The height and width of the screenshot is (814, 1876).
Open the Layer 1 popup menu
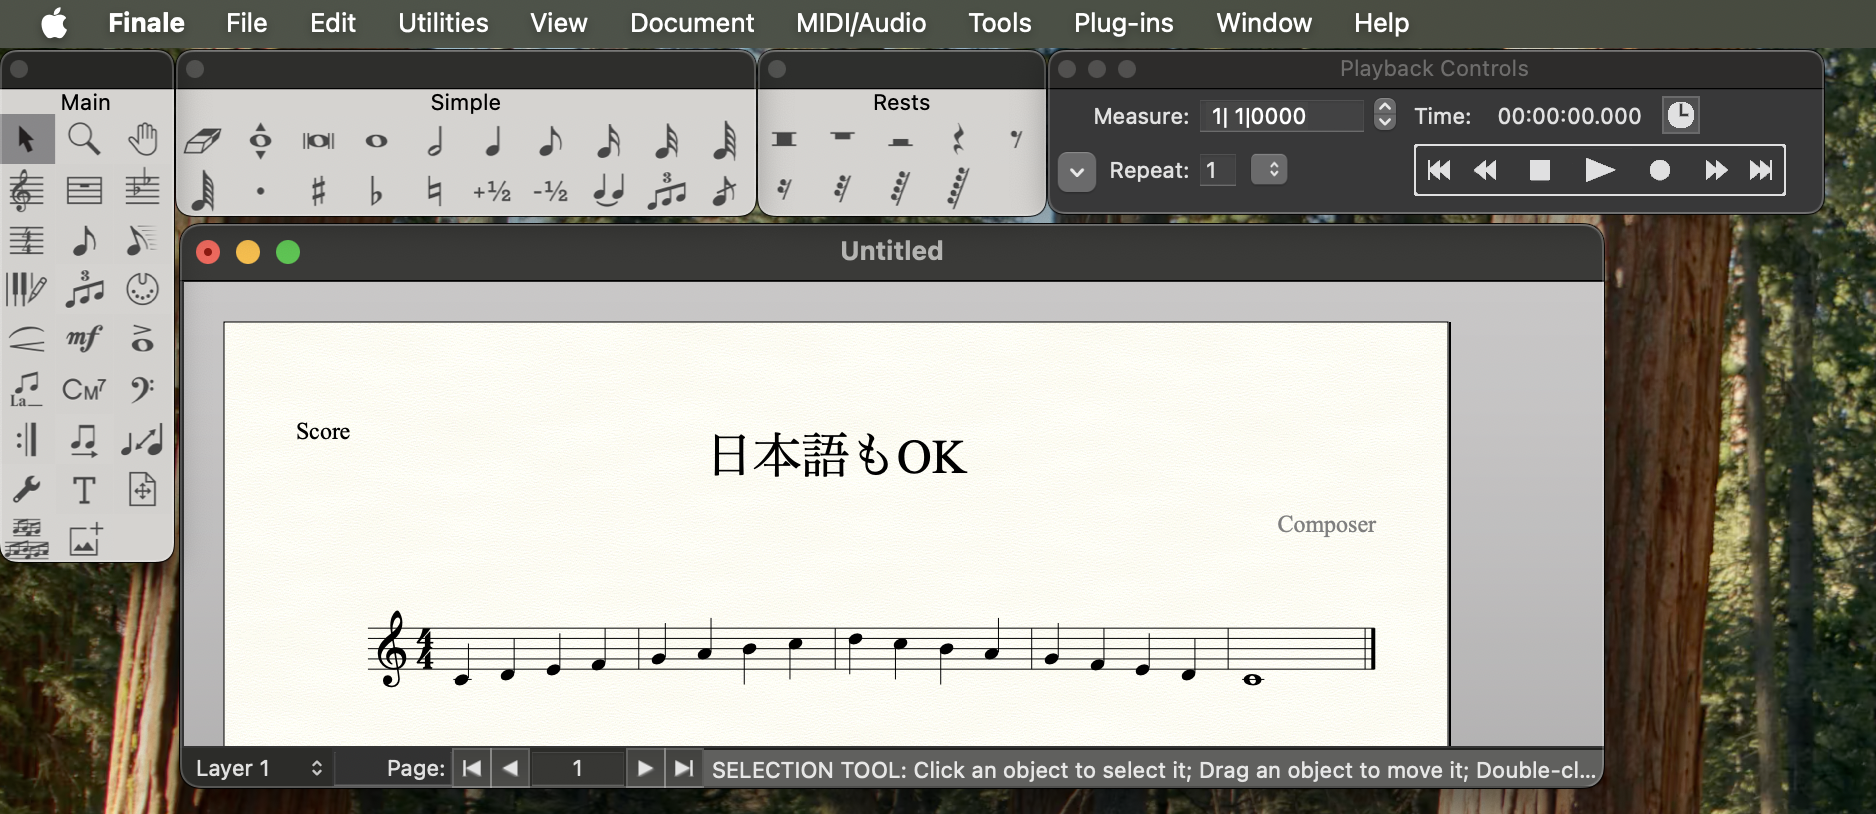(260, 768)
